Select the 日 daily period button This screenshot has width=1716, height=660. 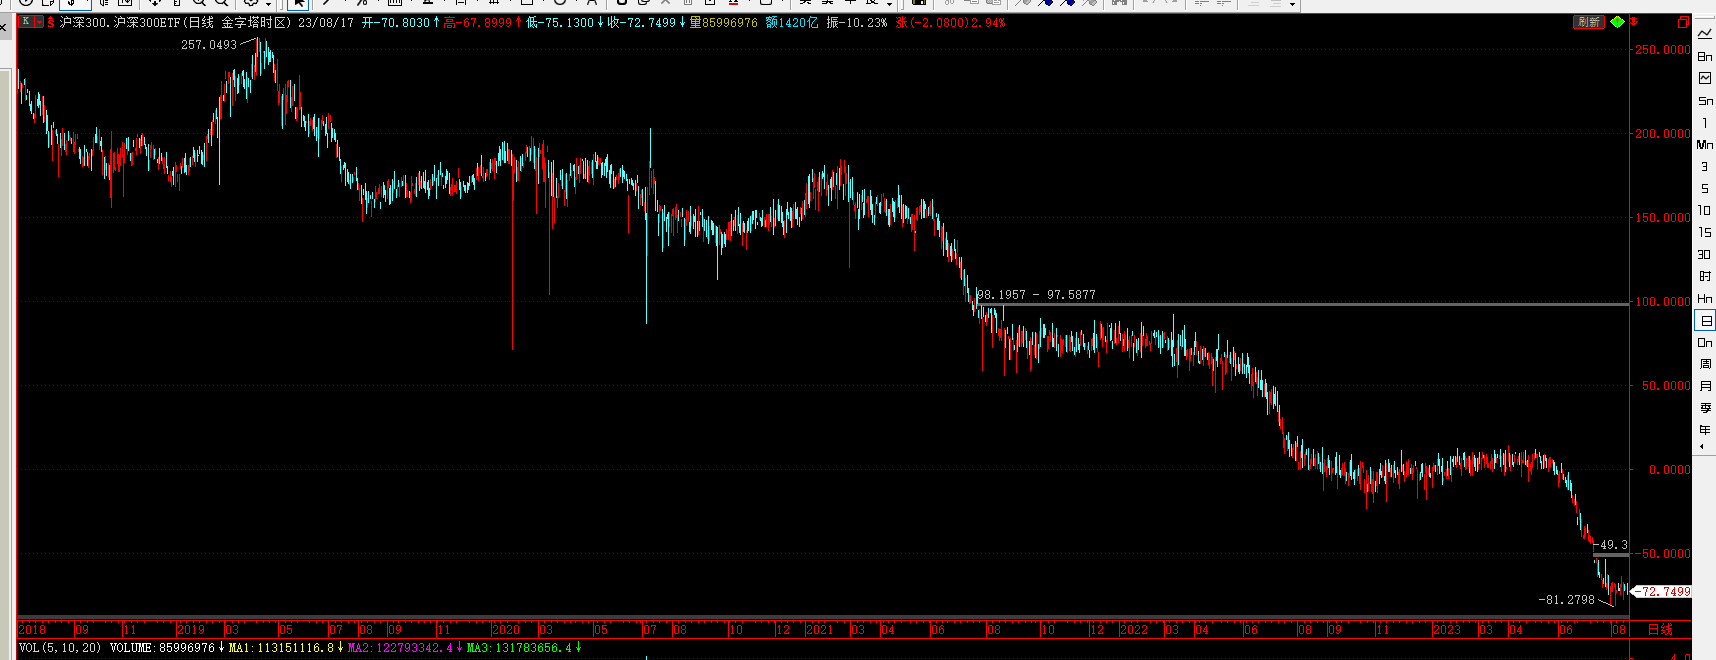pos(1705,320)
